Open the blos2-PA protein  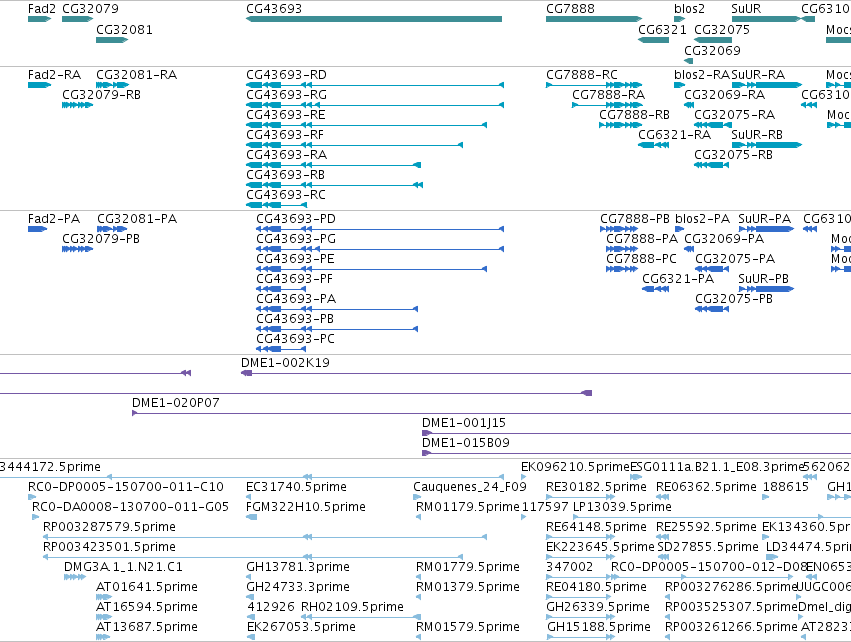click(x=679, y=229)
